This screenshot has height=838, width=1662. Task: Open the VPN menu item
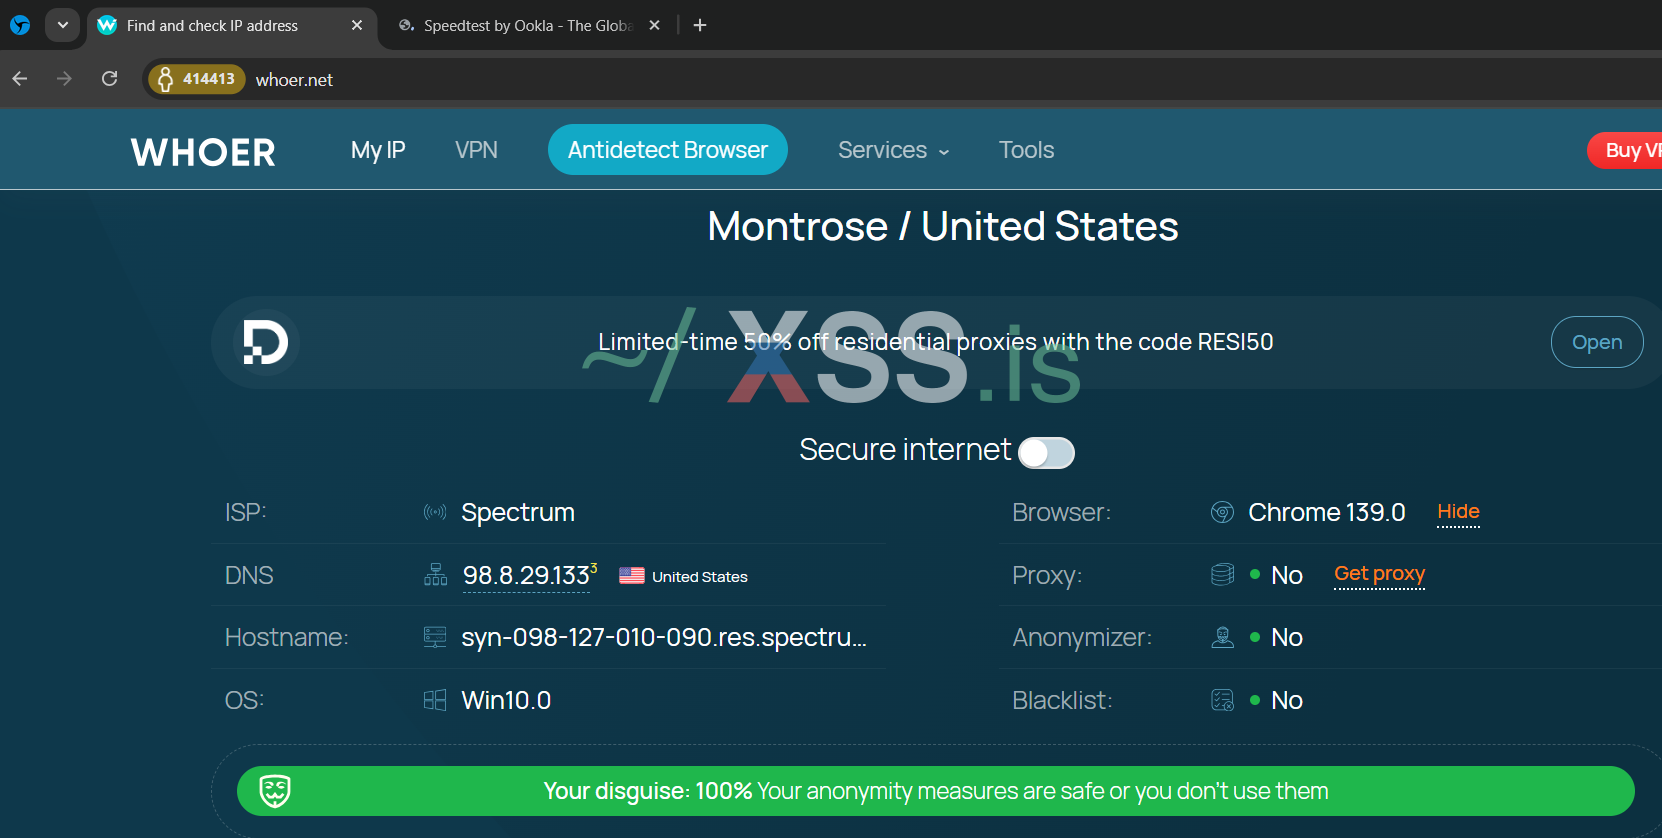pyautogui.click(x=476, y=150)
